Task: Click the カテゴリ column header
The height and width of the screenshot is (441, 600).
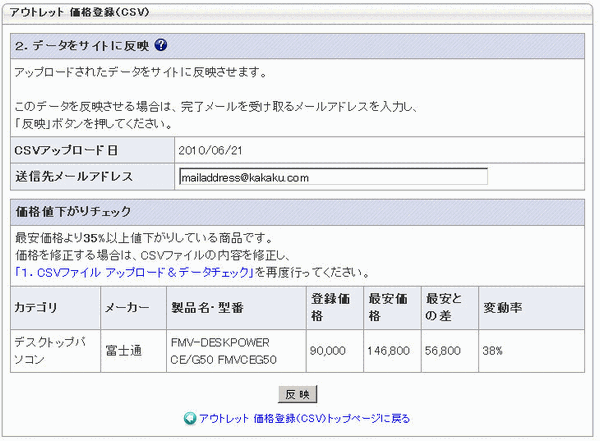Action: [x=55, y=307]
